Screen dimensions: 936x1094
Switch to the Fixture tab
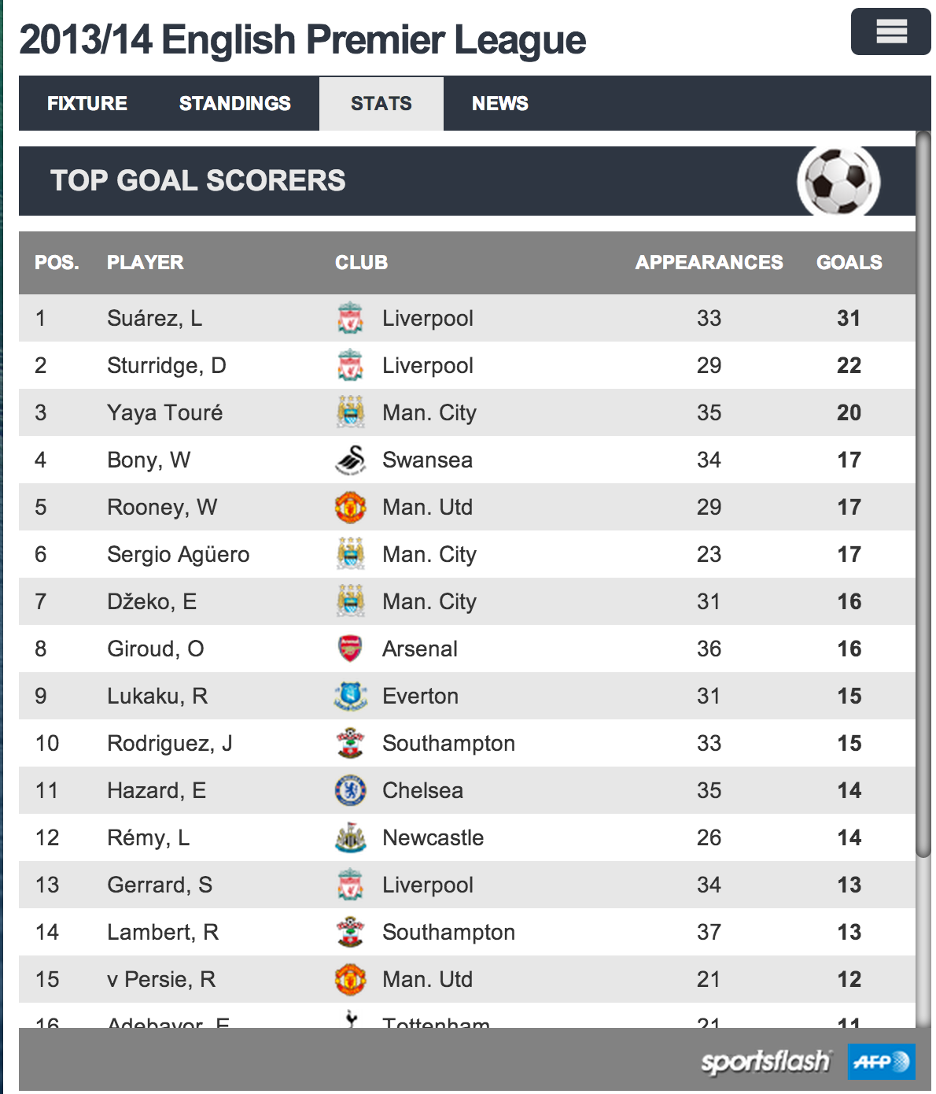pos(87,103)
